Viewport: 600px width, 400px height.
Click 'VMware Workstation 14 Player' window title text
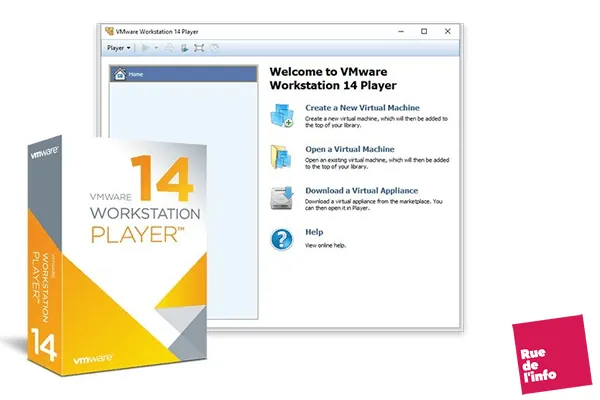tap(157, 32)
